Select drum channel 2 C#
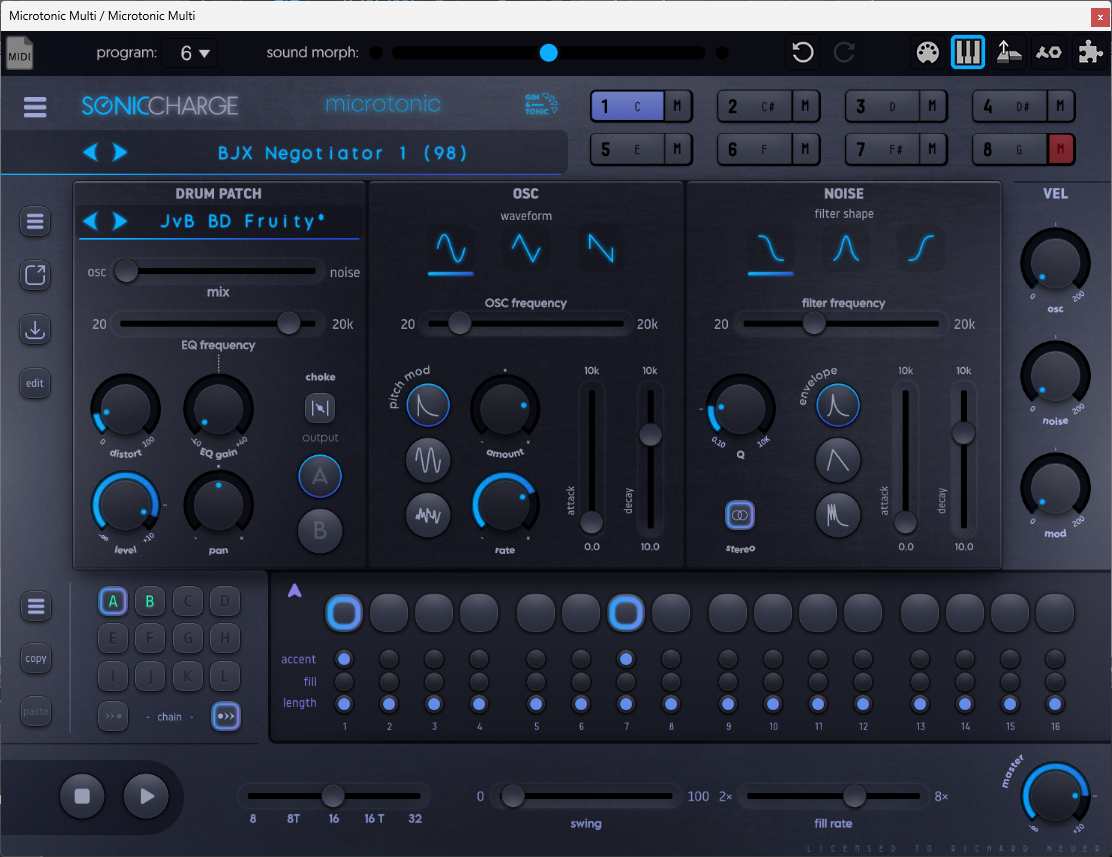Viewport: 1112px width, 857px height. [x=755, y=106]
